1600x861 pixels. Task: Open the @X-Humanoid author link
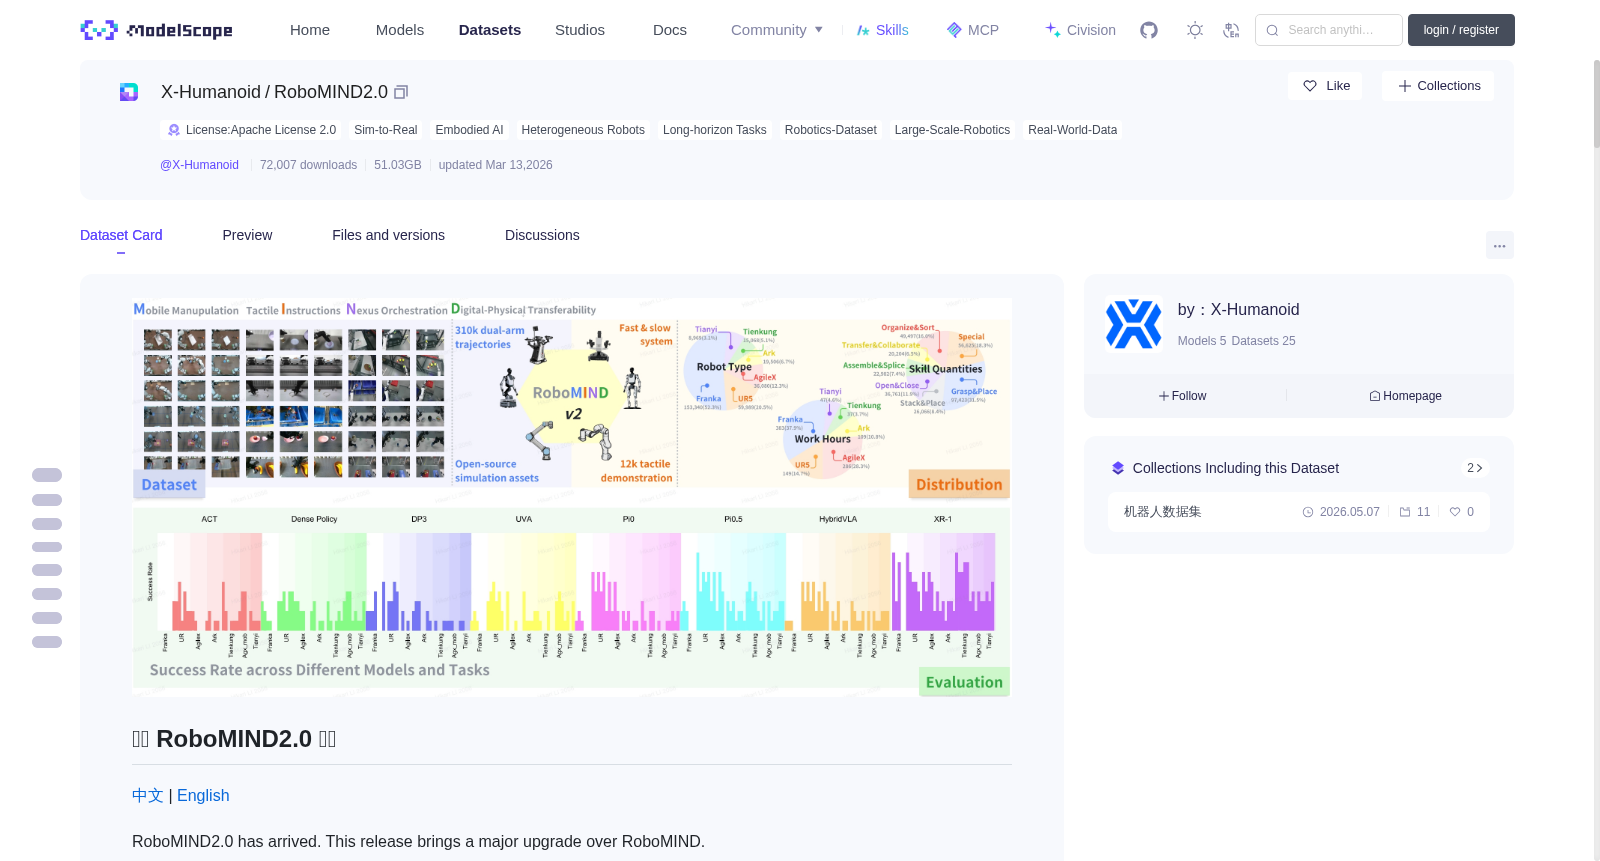tap(199, 165)
